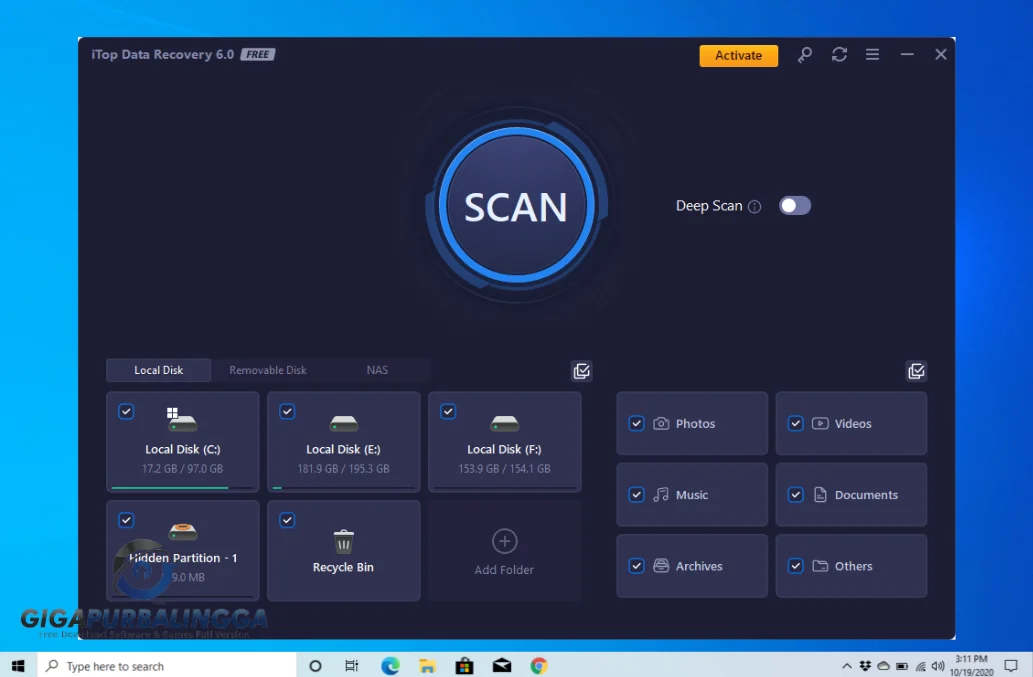Image resolution: width=1033 pixels, height=677 pixels.
Task: Uncheck Local Disk (E:) checkbox
Action: click(287, 412)
